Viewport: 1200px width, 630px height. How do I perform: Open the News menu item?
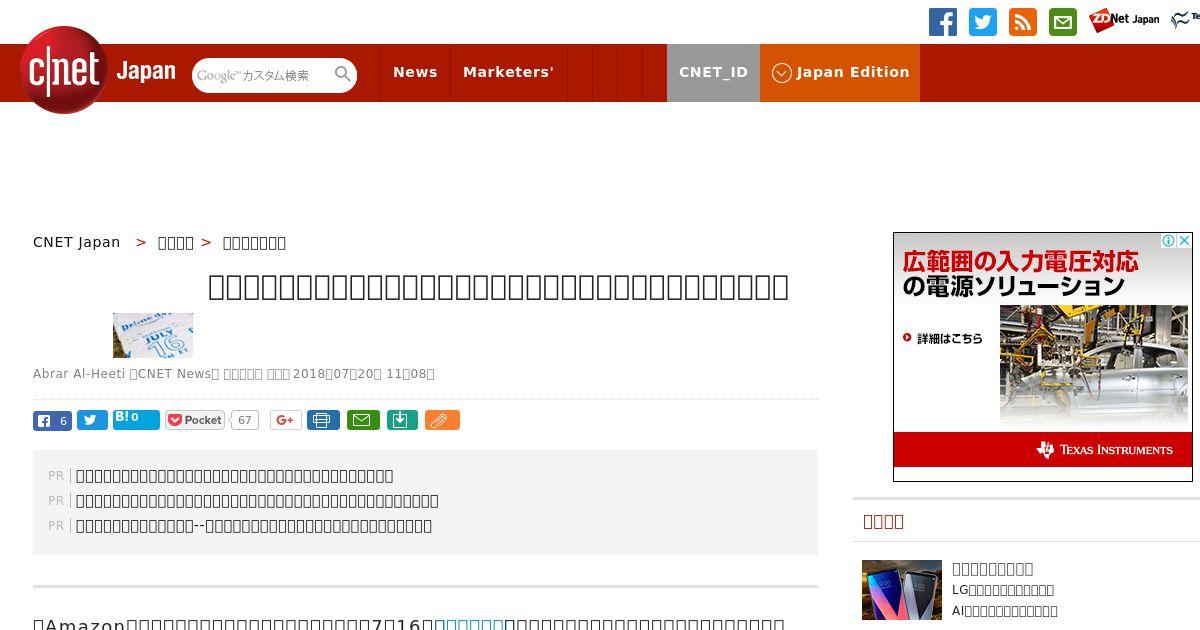(x=415, y=72)
